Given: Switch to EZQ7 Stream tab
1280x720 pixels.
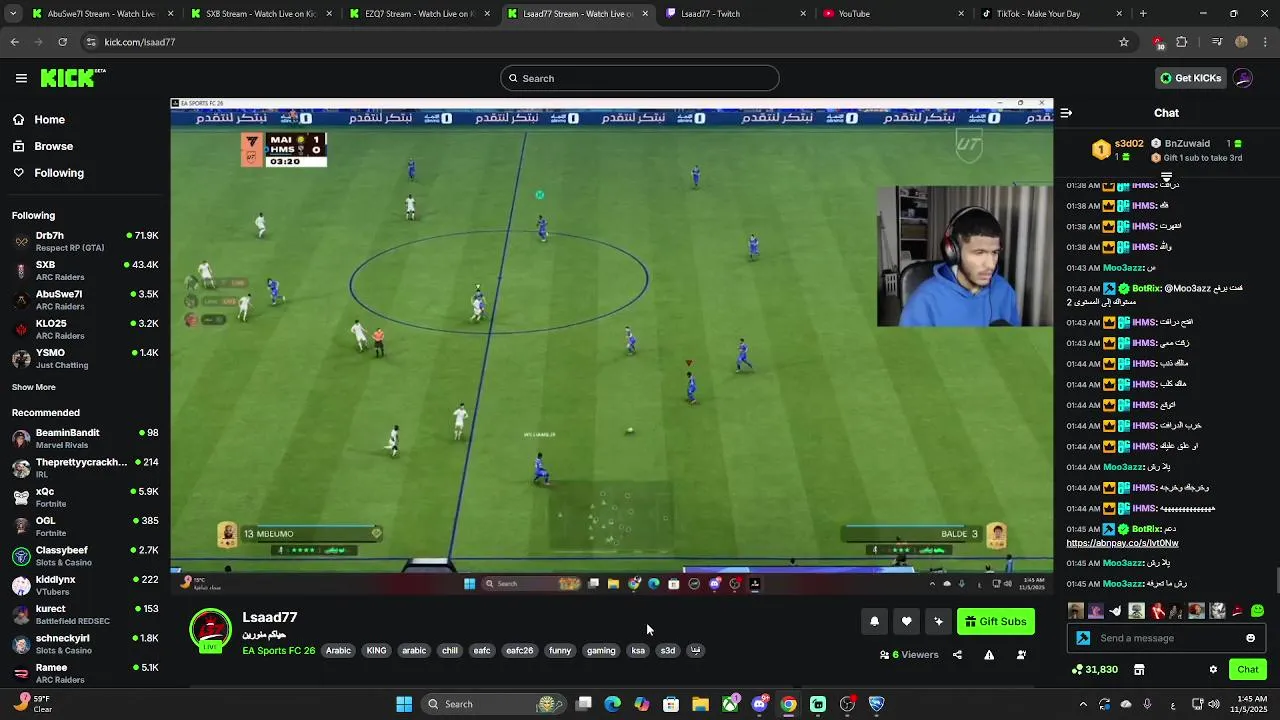Looking at the screenshot, I should 420,14.
